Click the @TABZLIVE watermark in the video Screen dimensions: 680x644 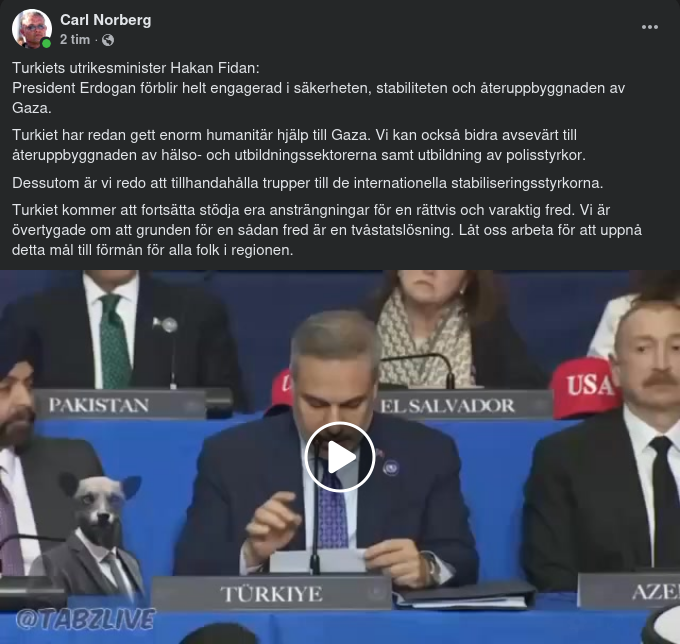coord(85,619)
